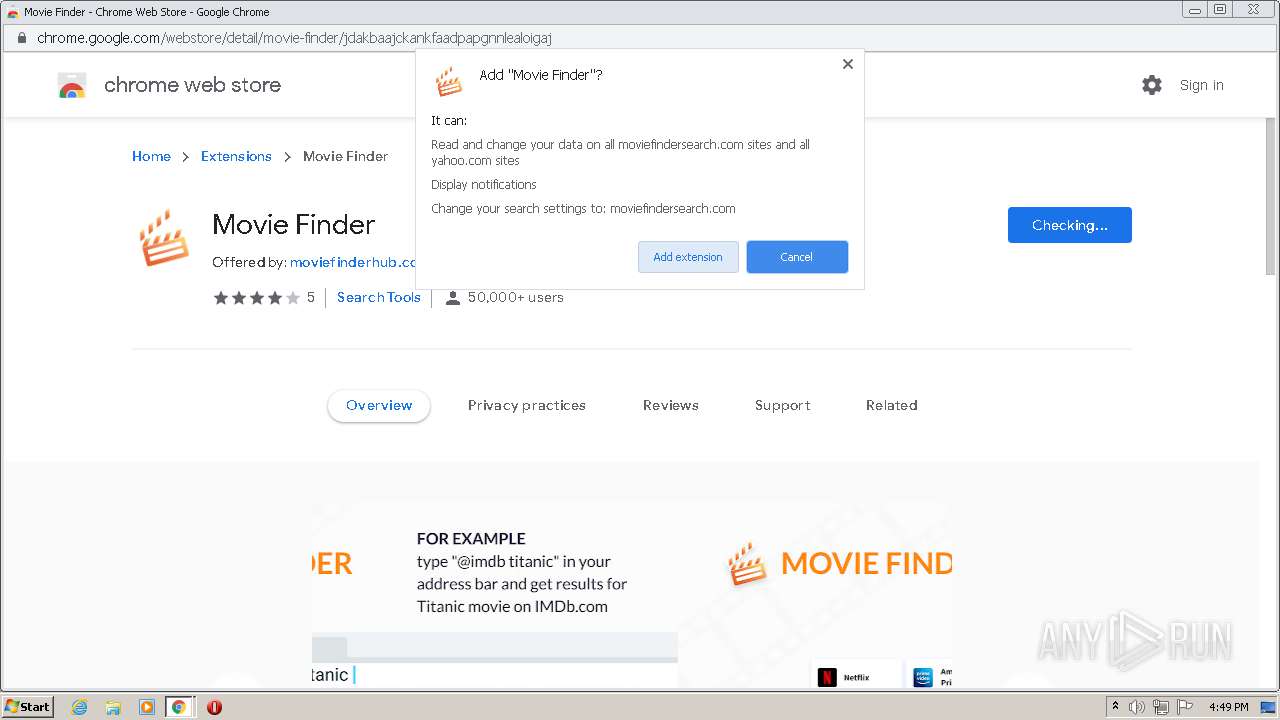Viewport: 1280px width, 720px height.
Task: Open the Support tab
Action: (x=783, y=405)
